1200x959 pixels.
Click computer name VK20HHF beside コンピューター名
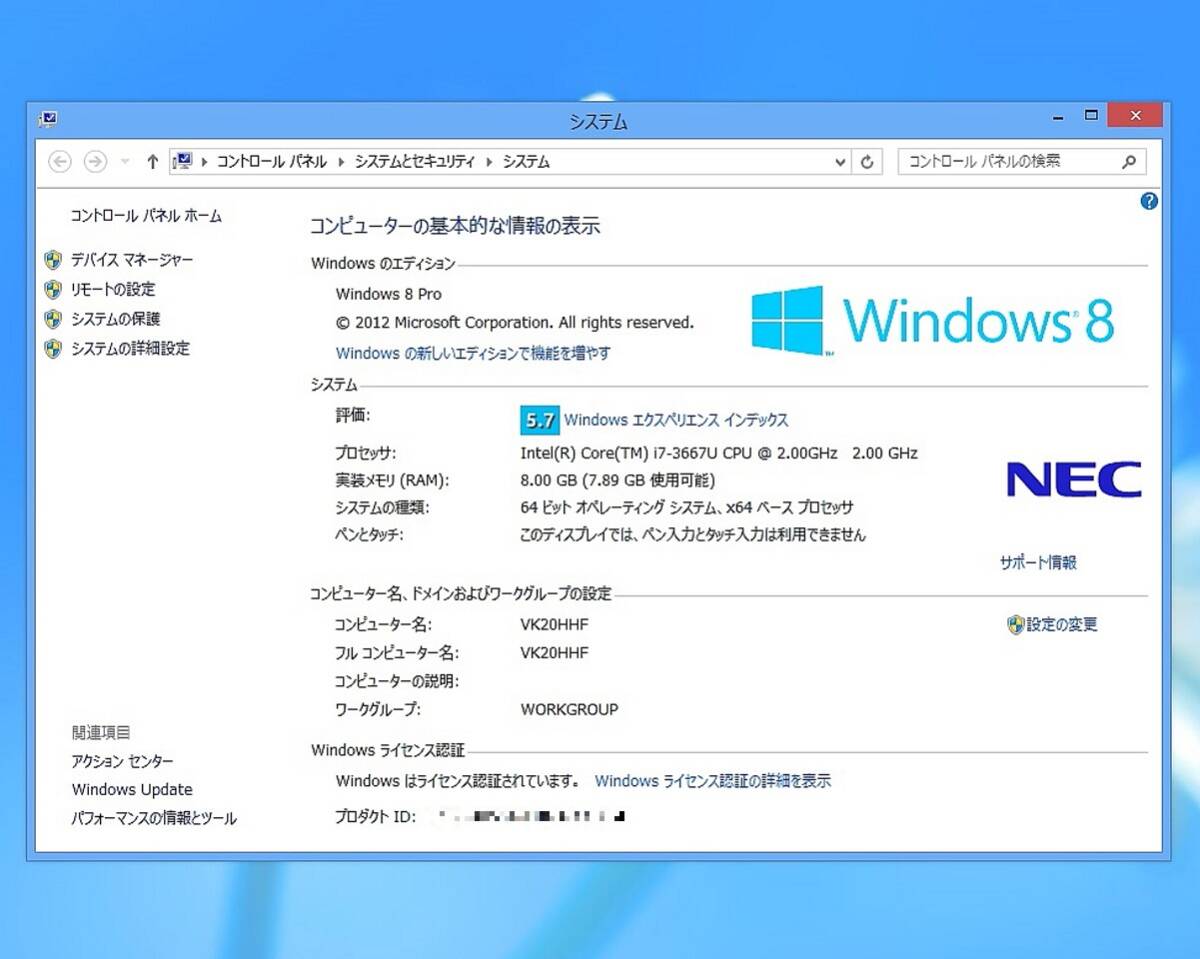555,625
